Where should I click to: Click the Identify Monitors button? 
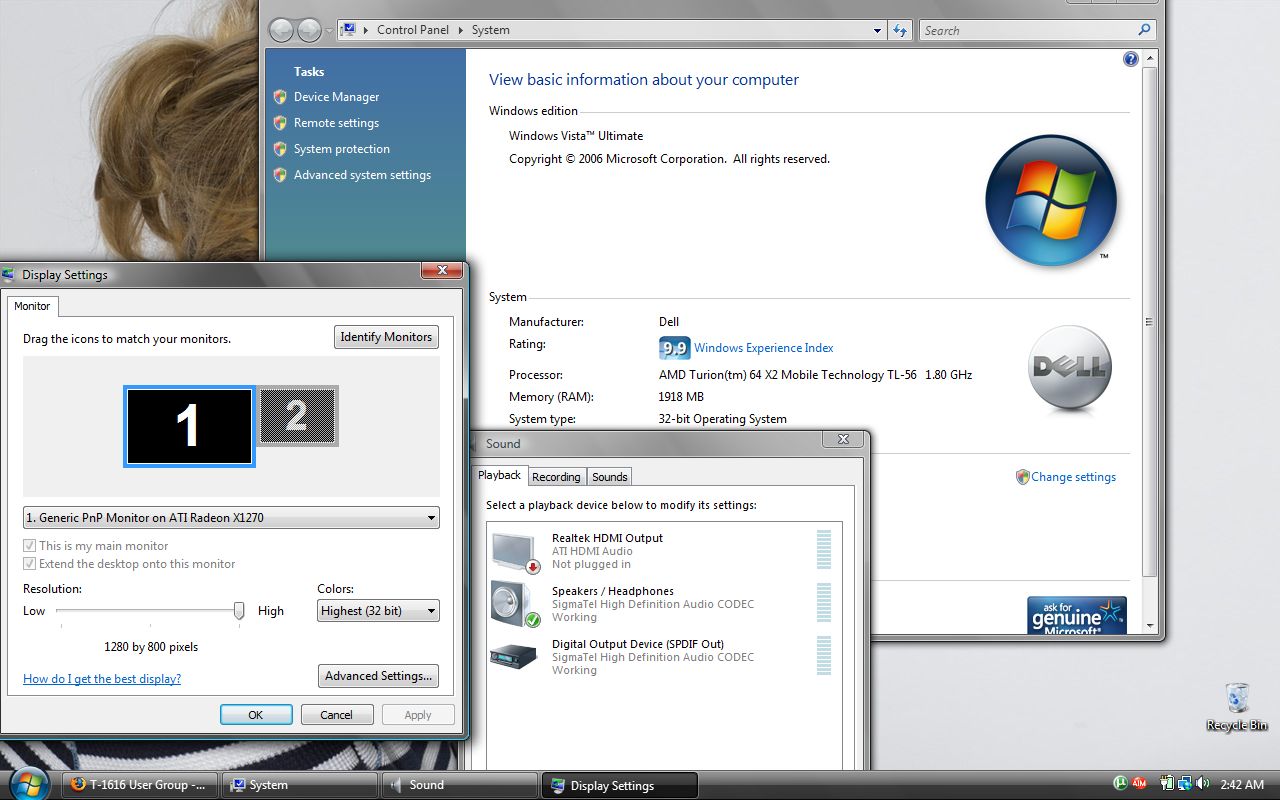[x=386, y=337]
